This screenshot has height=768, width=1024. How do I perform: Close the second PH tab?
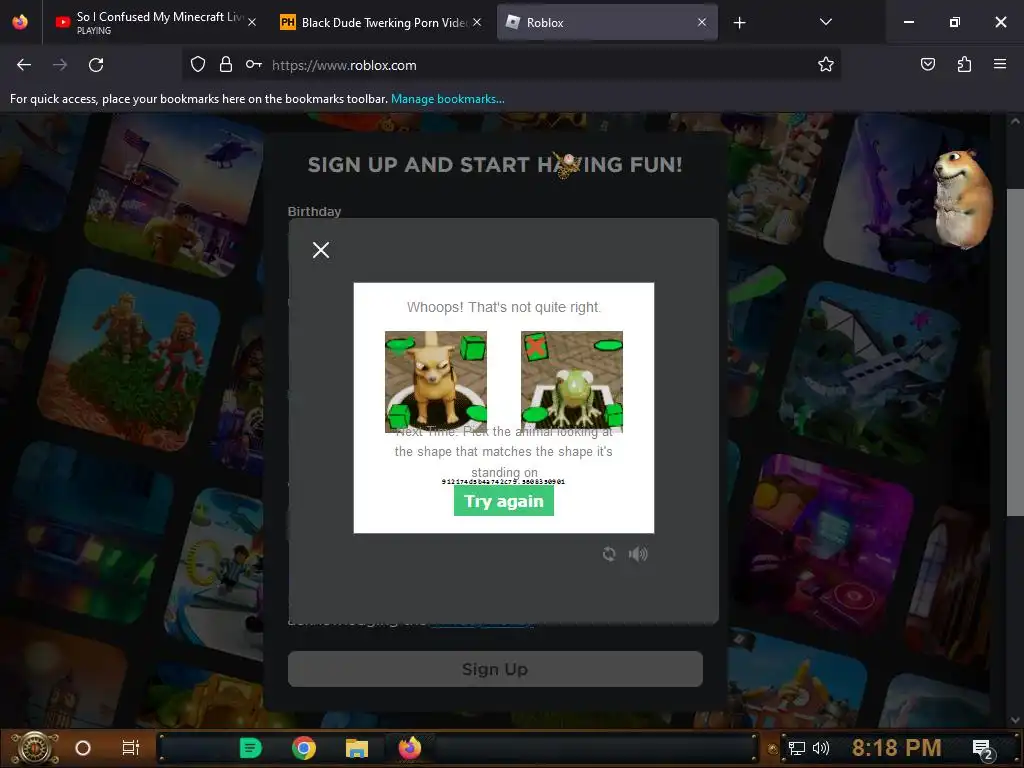[x=477, y=22]
